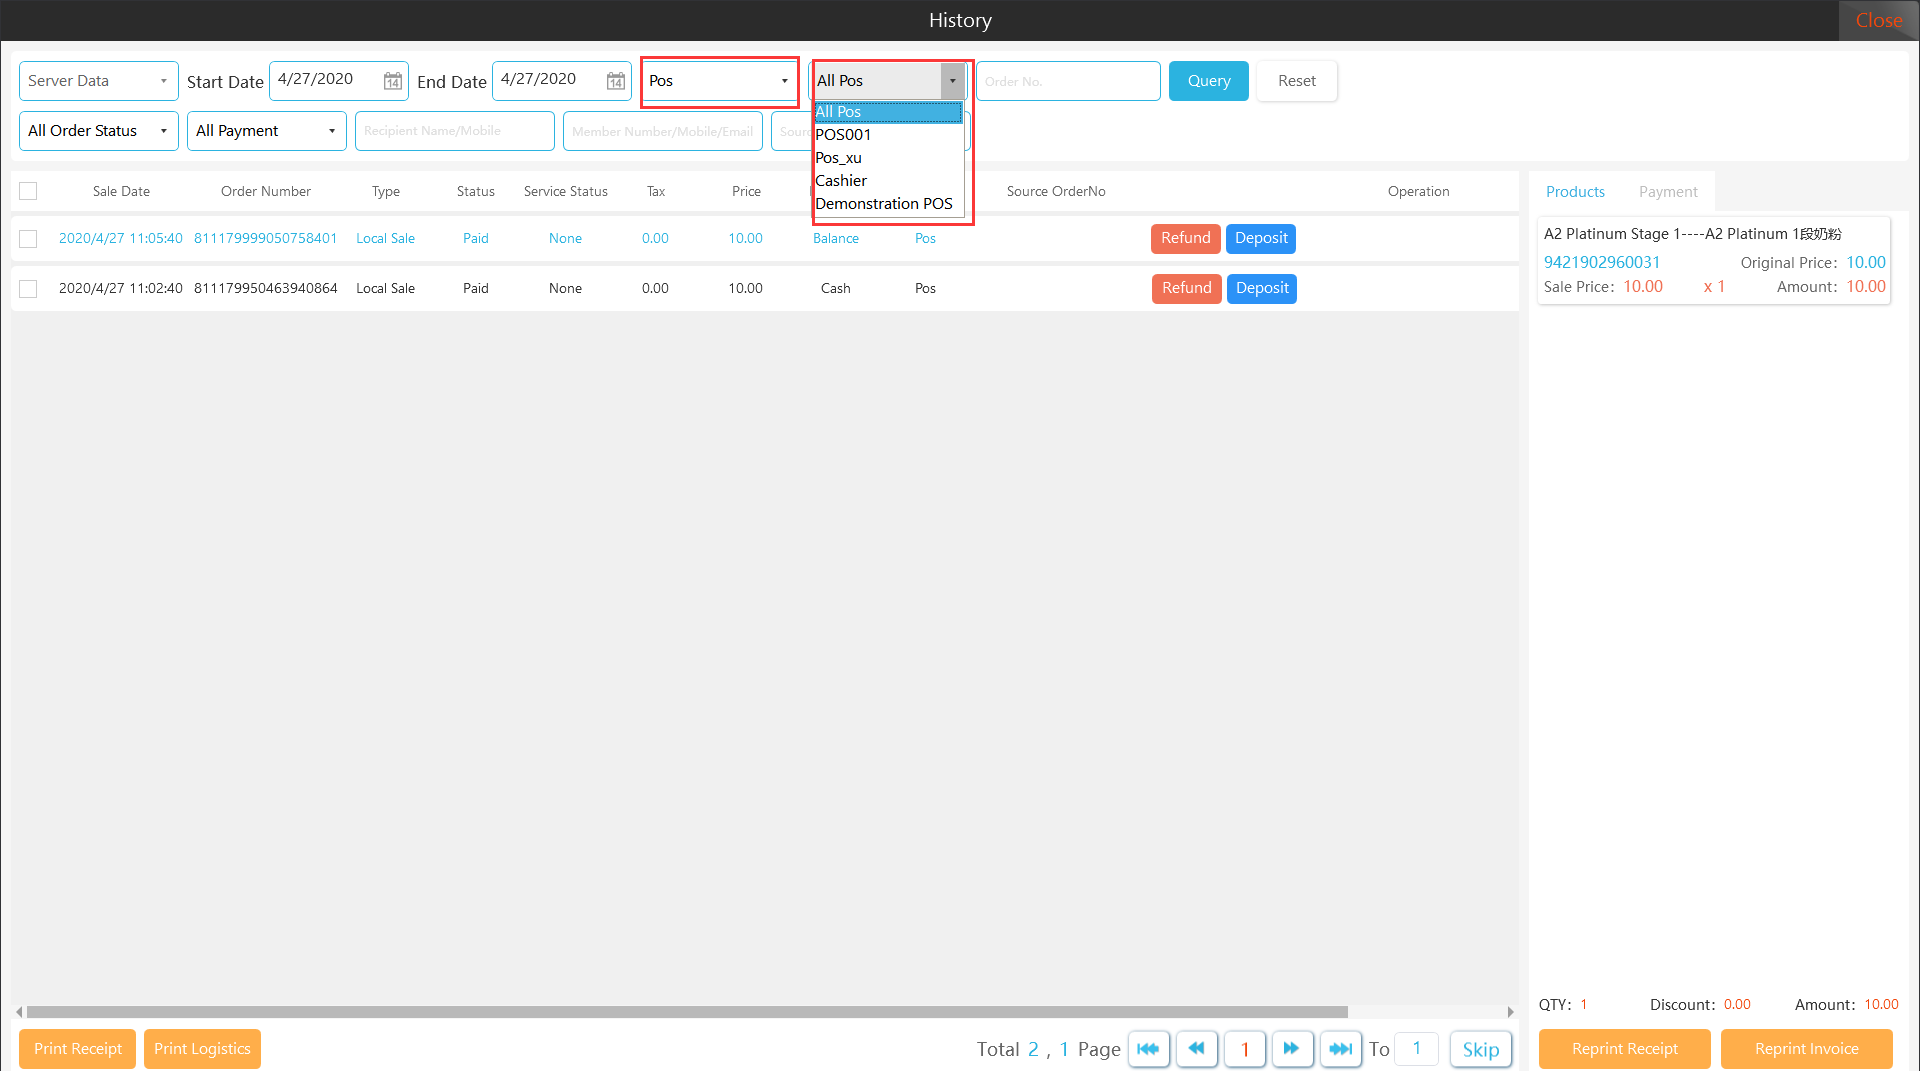
Task: Expand the All Payment dropdown
Action: pyautogui.click(x=266, y=131)
